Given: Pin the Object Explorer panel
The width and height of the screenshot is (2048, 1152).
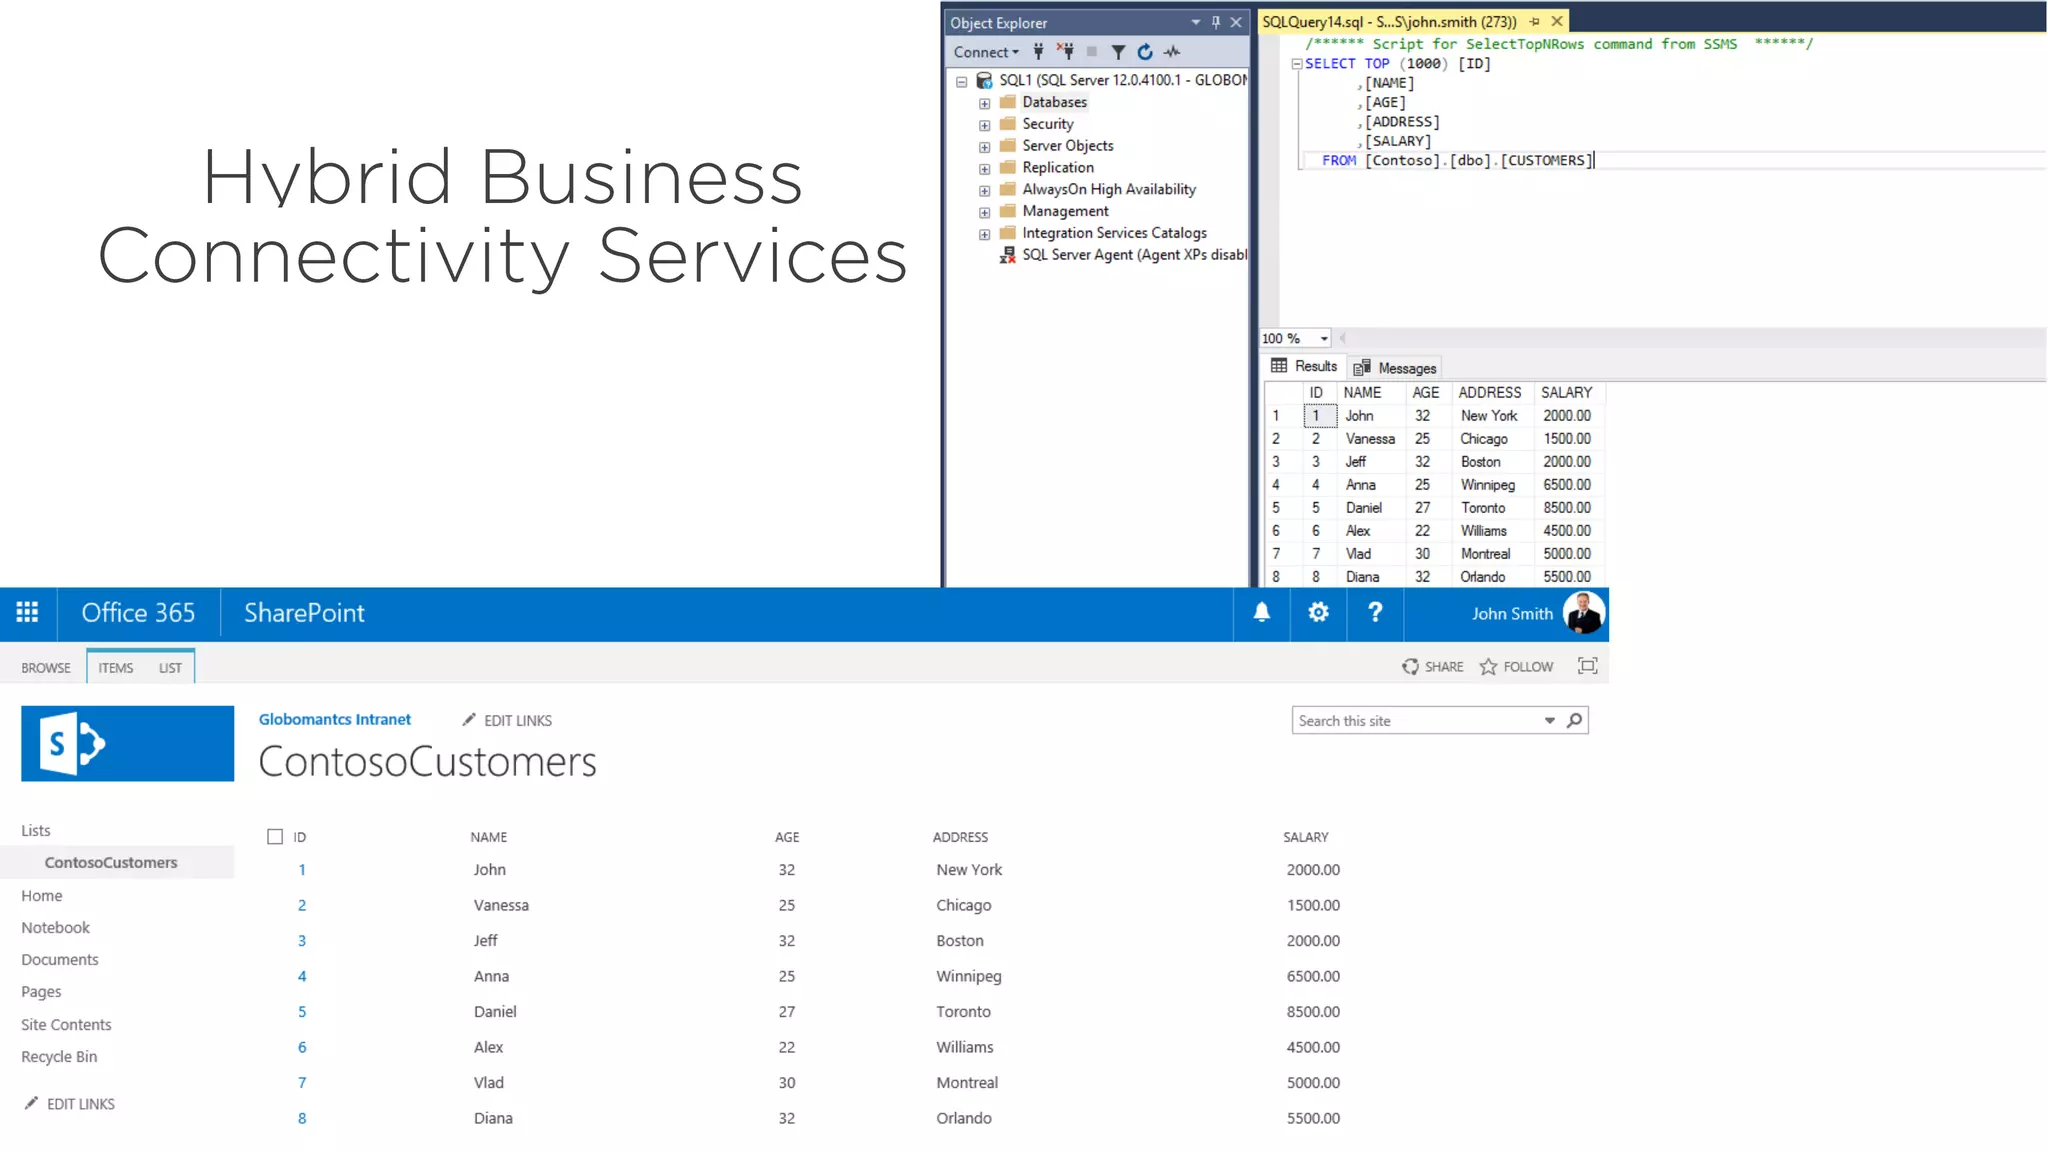Looking at the screenshot, I should click(1216, 22).
